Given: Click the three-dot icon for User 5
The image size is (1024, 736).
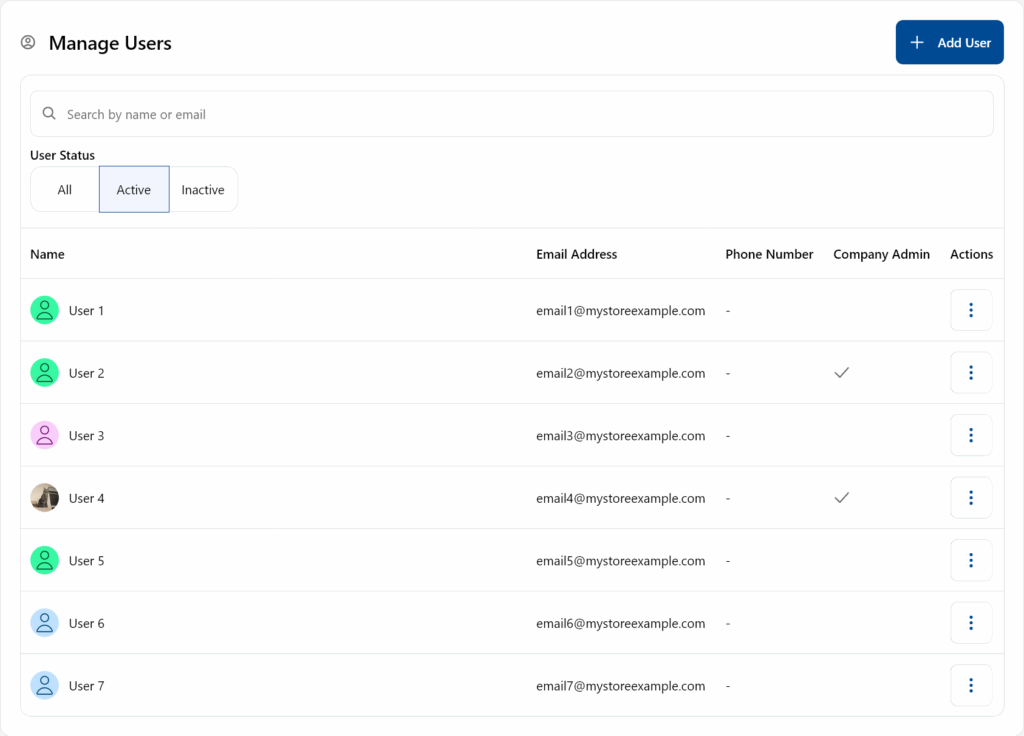Looking at the screenshot, I should point(970,560).
